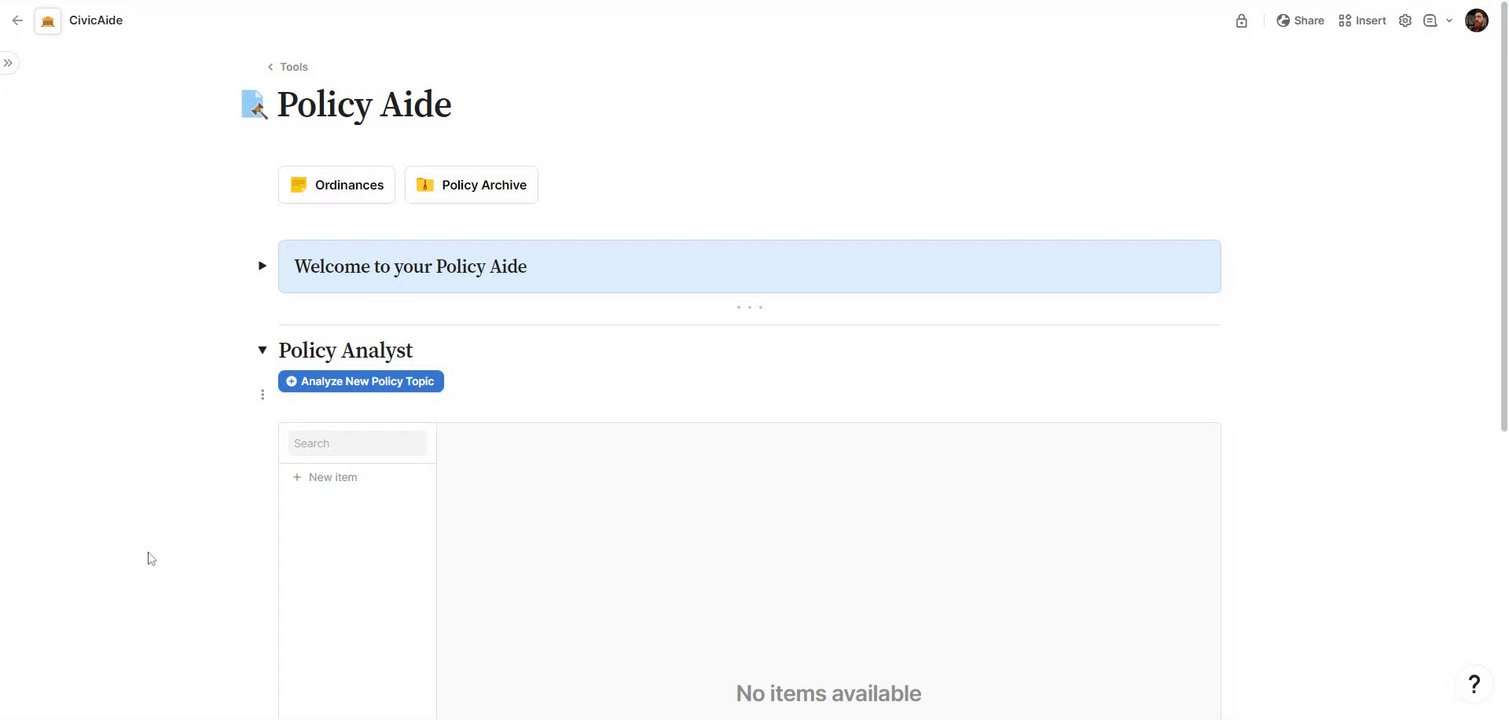Expand Welcome to your Policy Aide toggle

pos(262,266)
